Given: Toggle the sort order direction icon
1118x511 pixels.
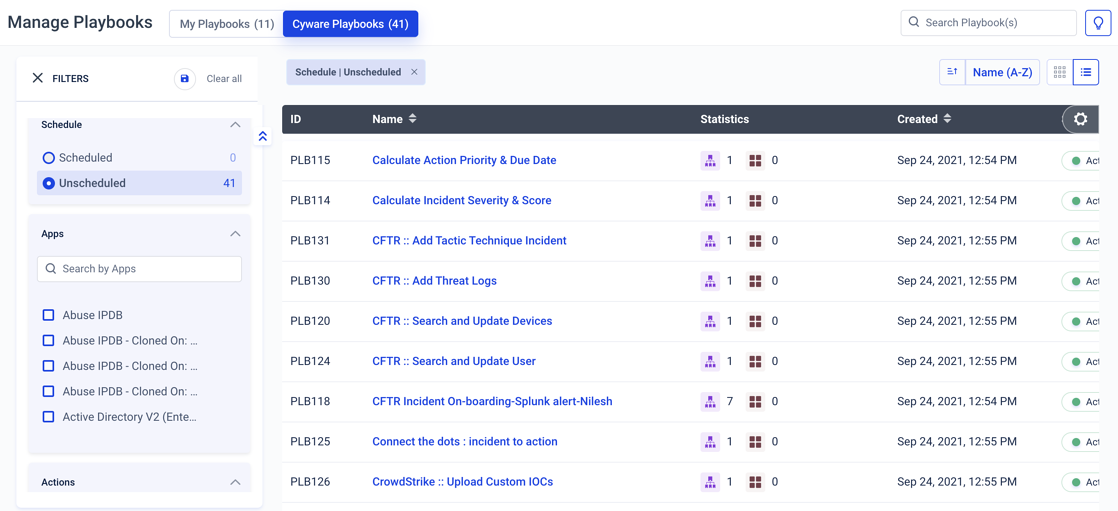Looking at the screenshot, I should click(x=952, y=72).
